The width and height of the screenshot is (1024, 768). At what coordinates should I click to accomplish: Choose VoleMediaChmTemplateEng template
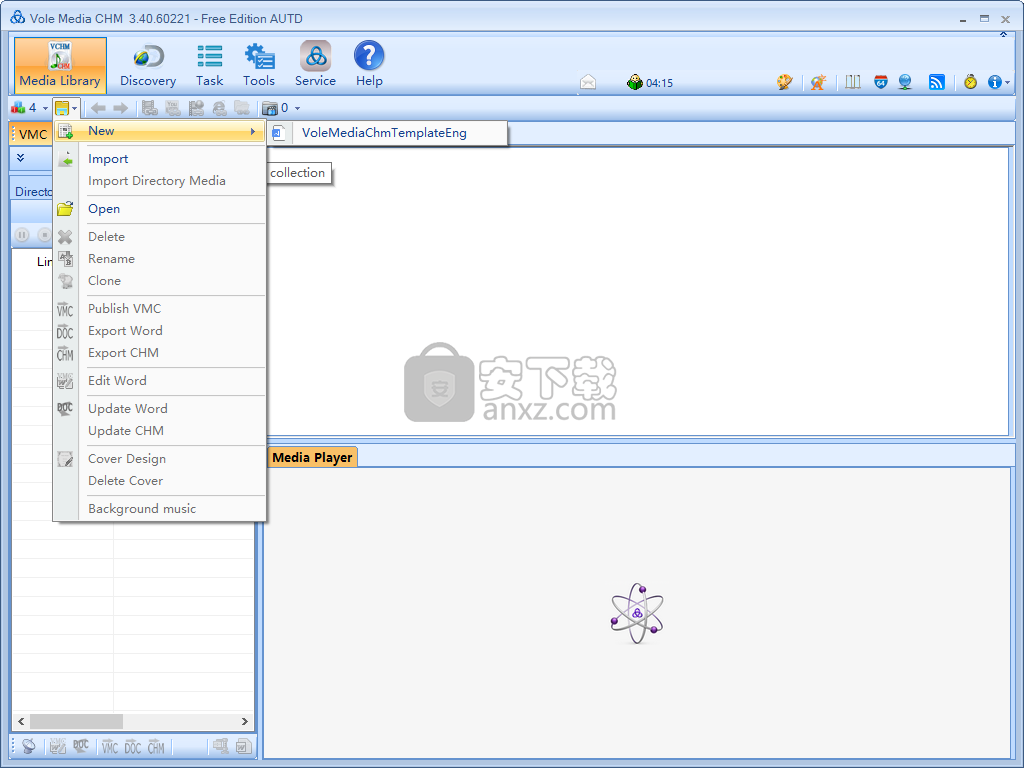(x=388, y=133)
